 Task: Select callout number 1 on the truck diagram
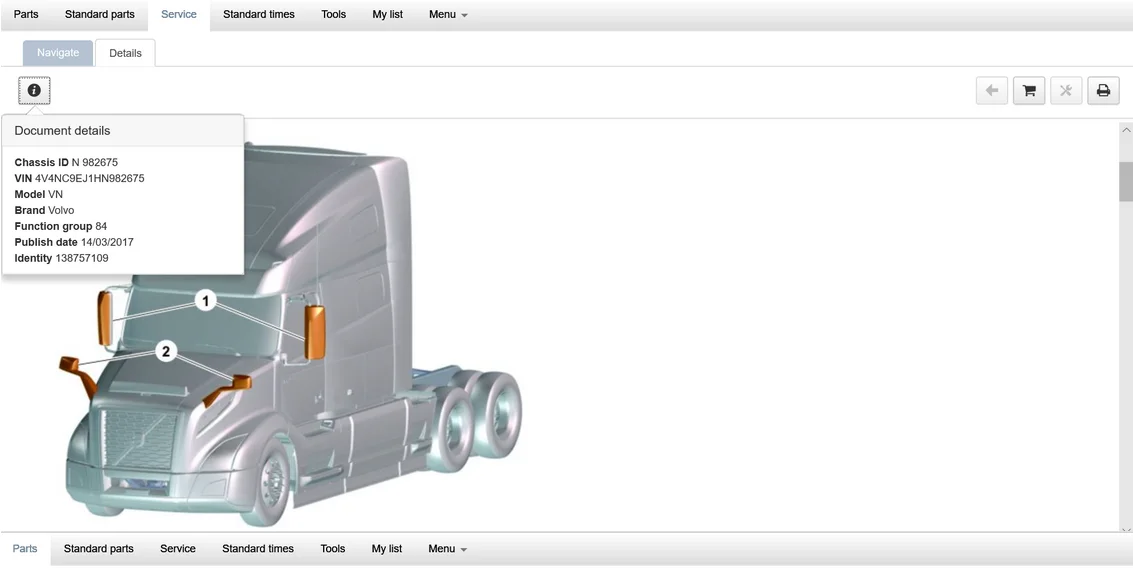(206, 300)
